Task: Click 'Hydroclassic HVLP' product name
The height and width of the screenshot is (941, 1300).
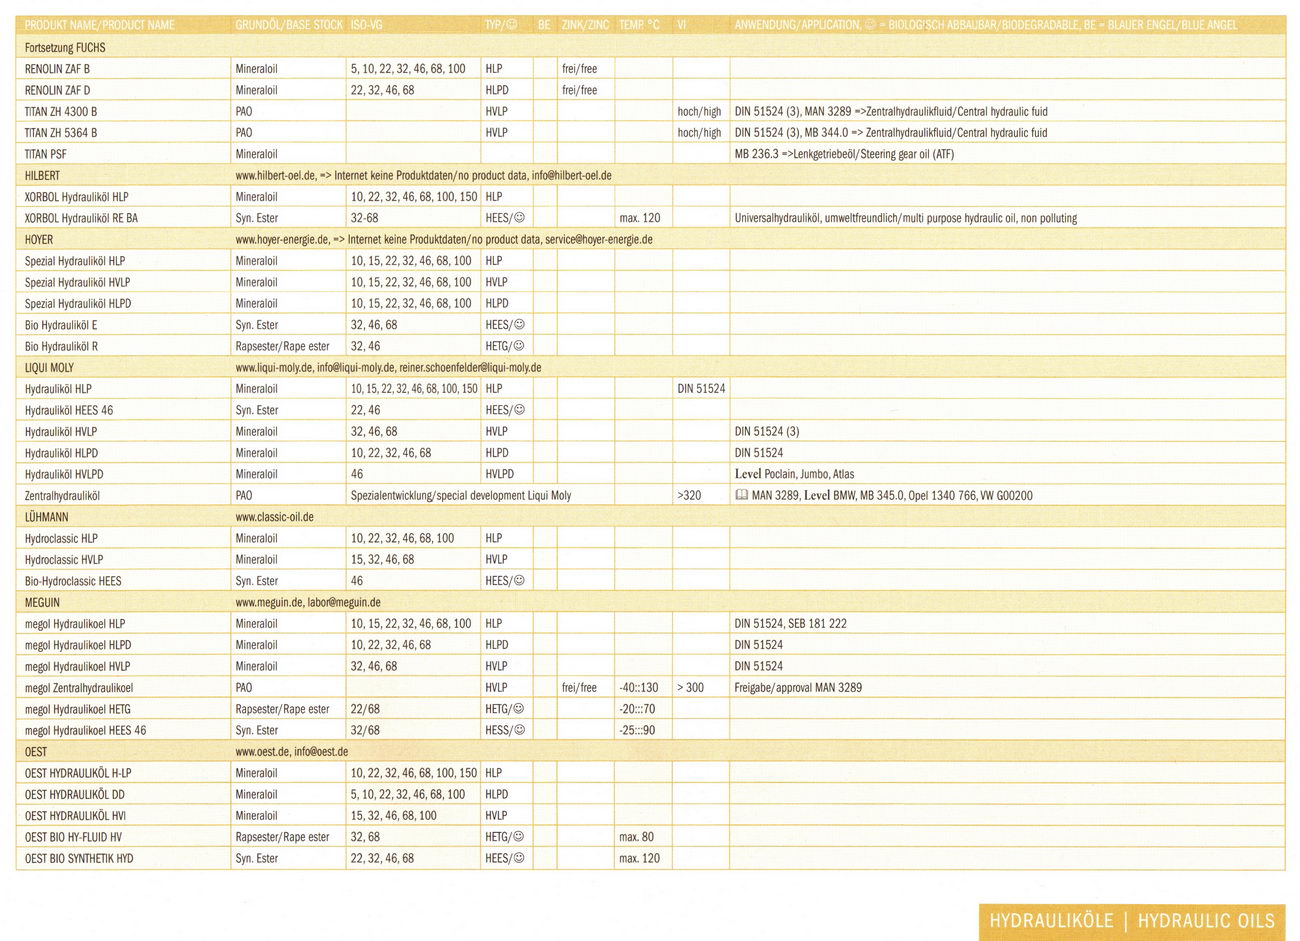Action: pos(64,560)
